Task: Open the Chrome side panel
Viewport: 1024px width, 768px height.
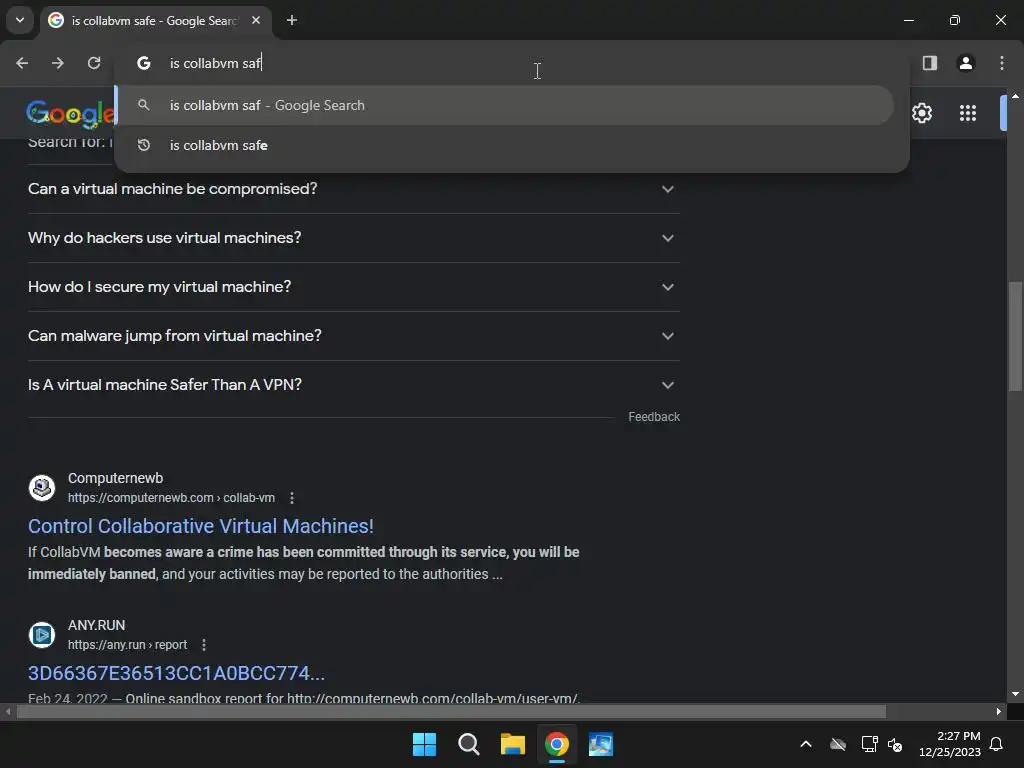Action: click(929, 63)
